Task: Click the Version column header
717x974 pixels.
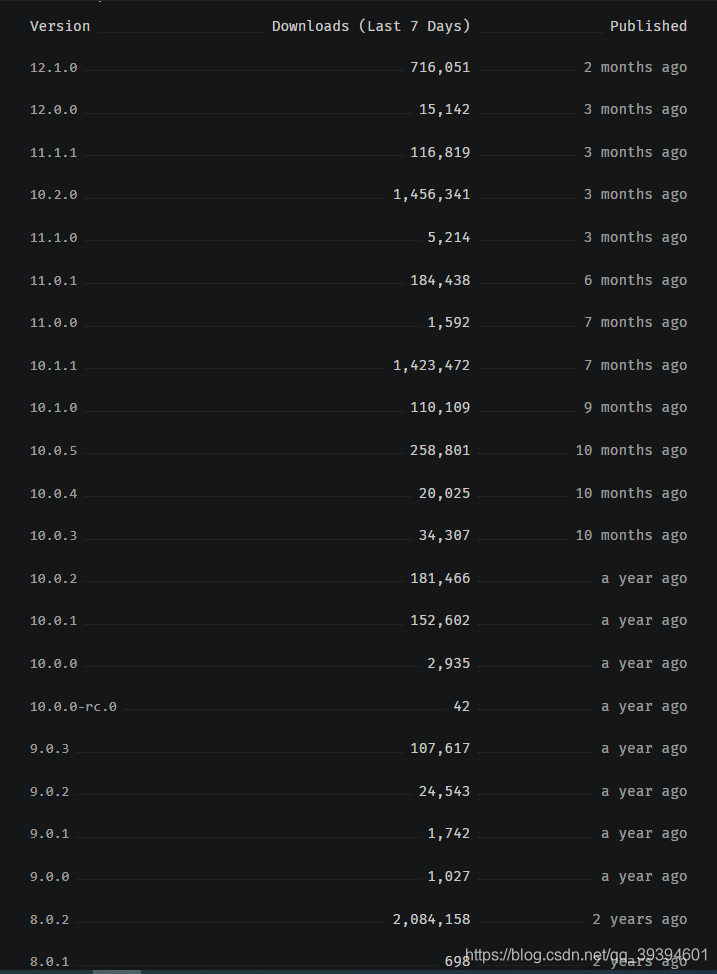Action: coord(60,26)
